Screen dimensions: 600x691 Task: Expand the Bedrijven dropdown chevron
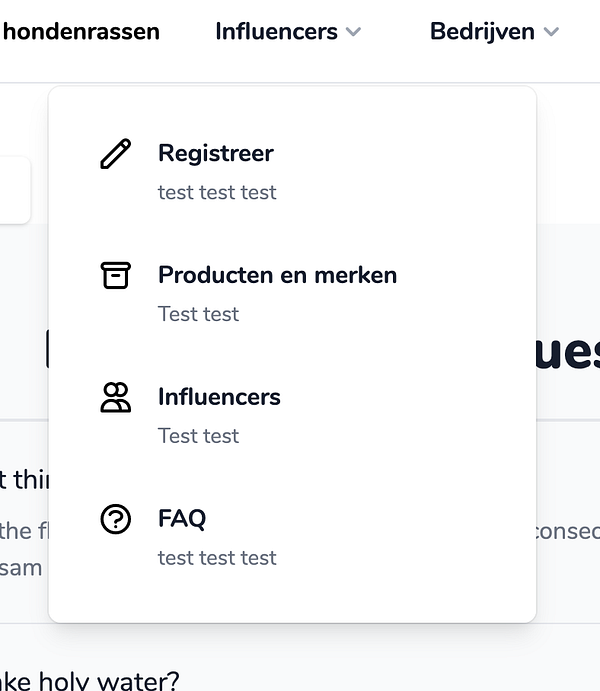551,32
